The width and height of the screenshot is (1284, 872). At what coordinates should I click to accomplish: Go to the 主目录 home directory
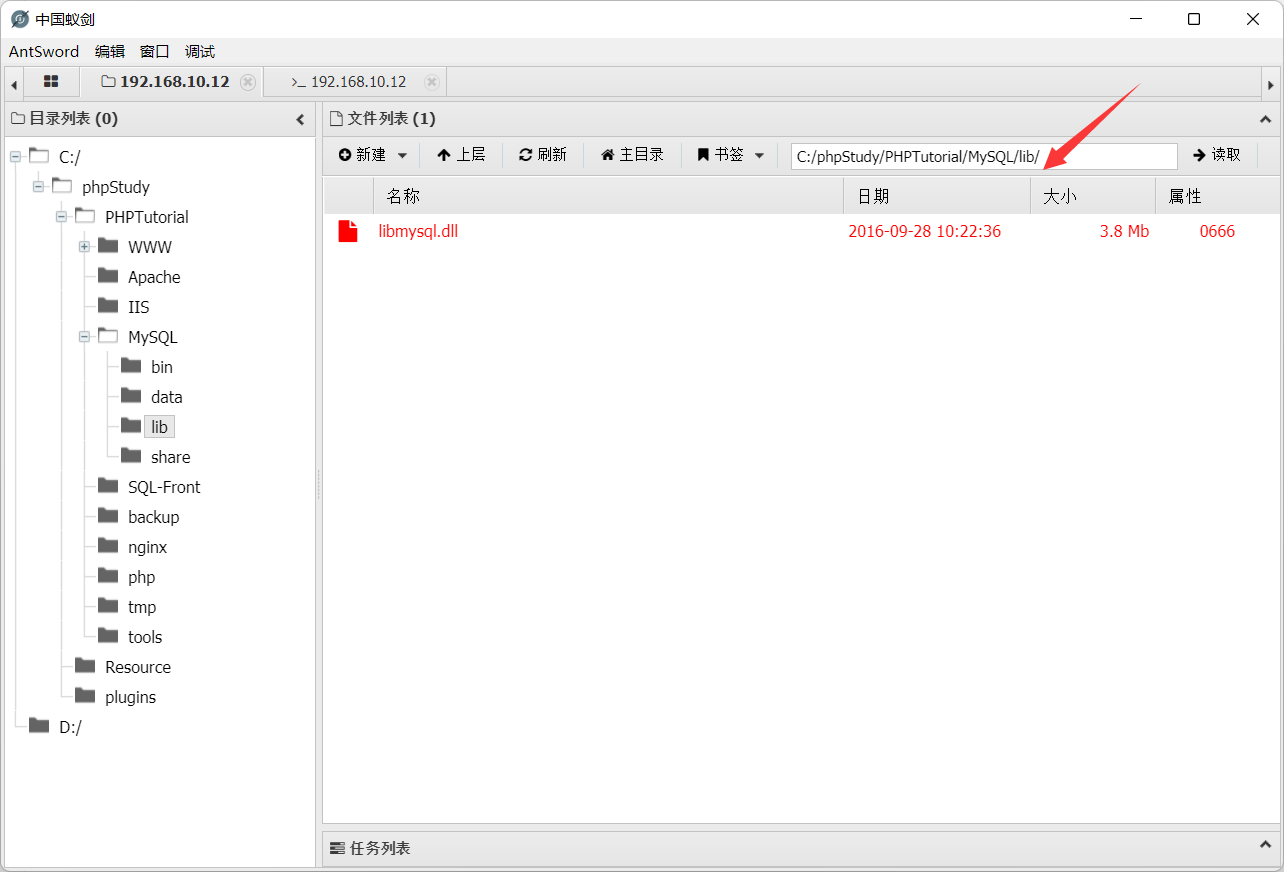pyautogui.click(x=632, y=155)
